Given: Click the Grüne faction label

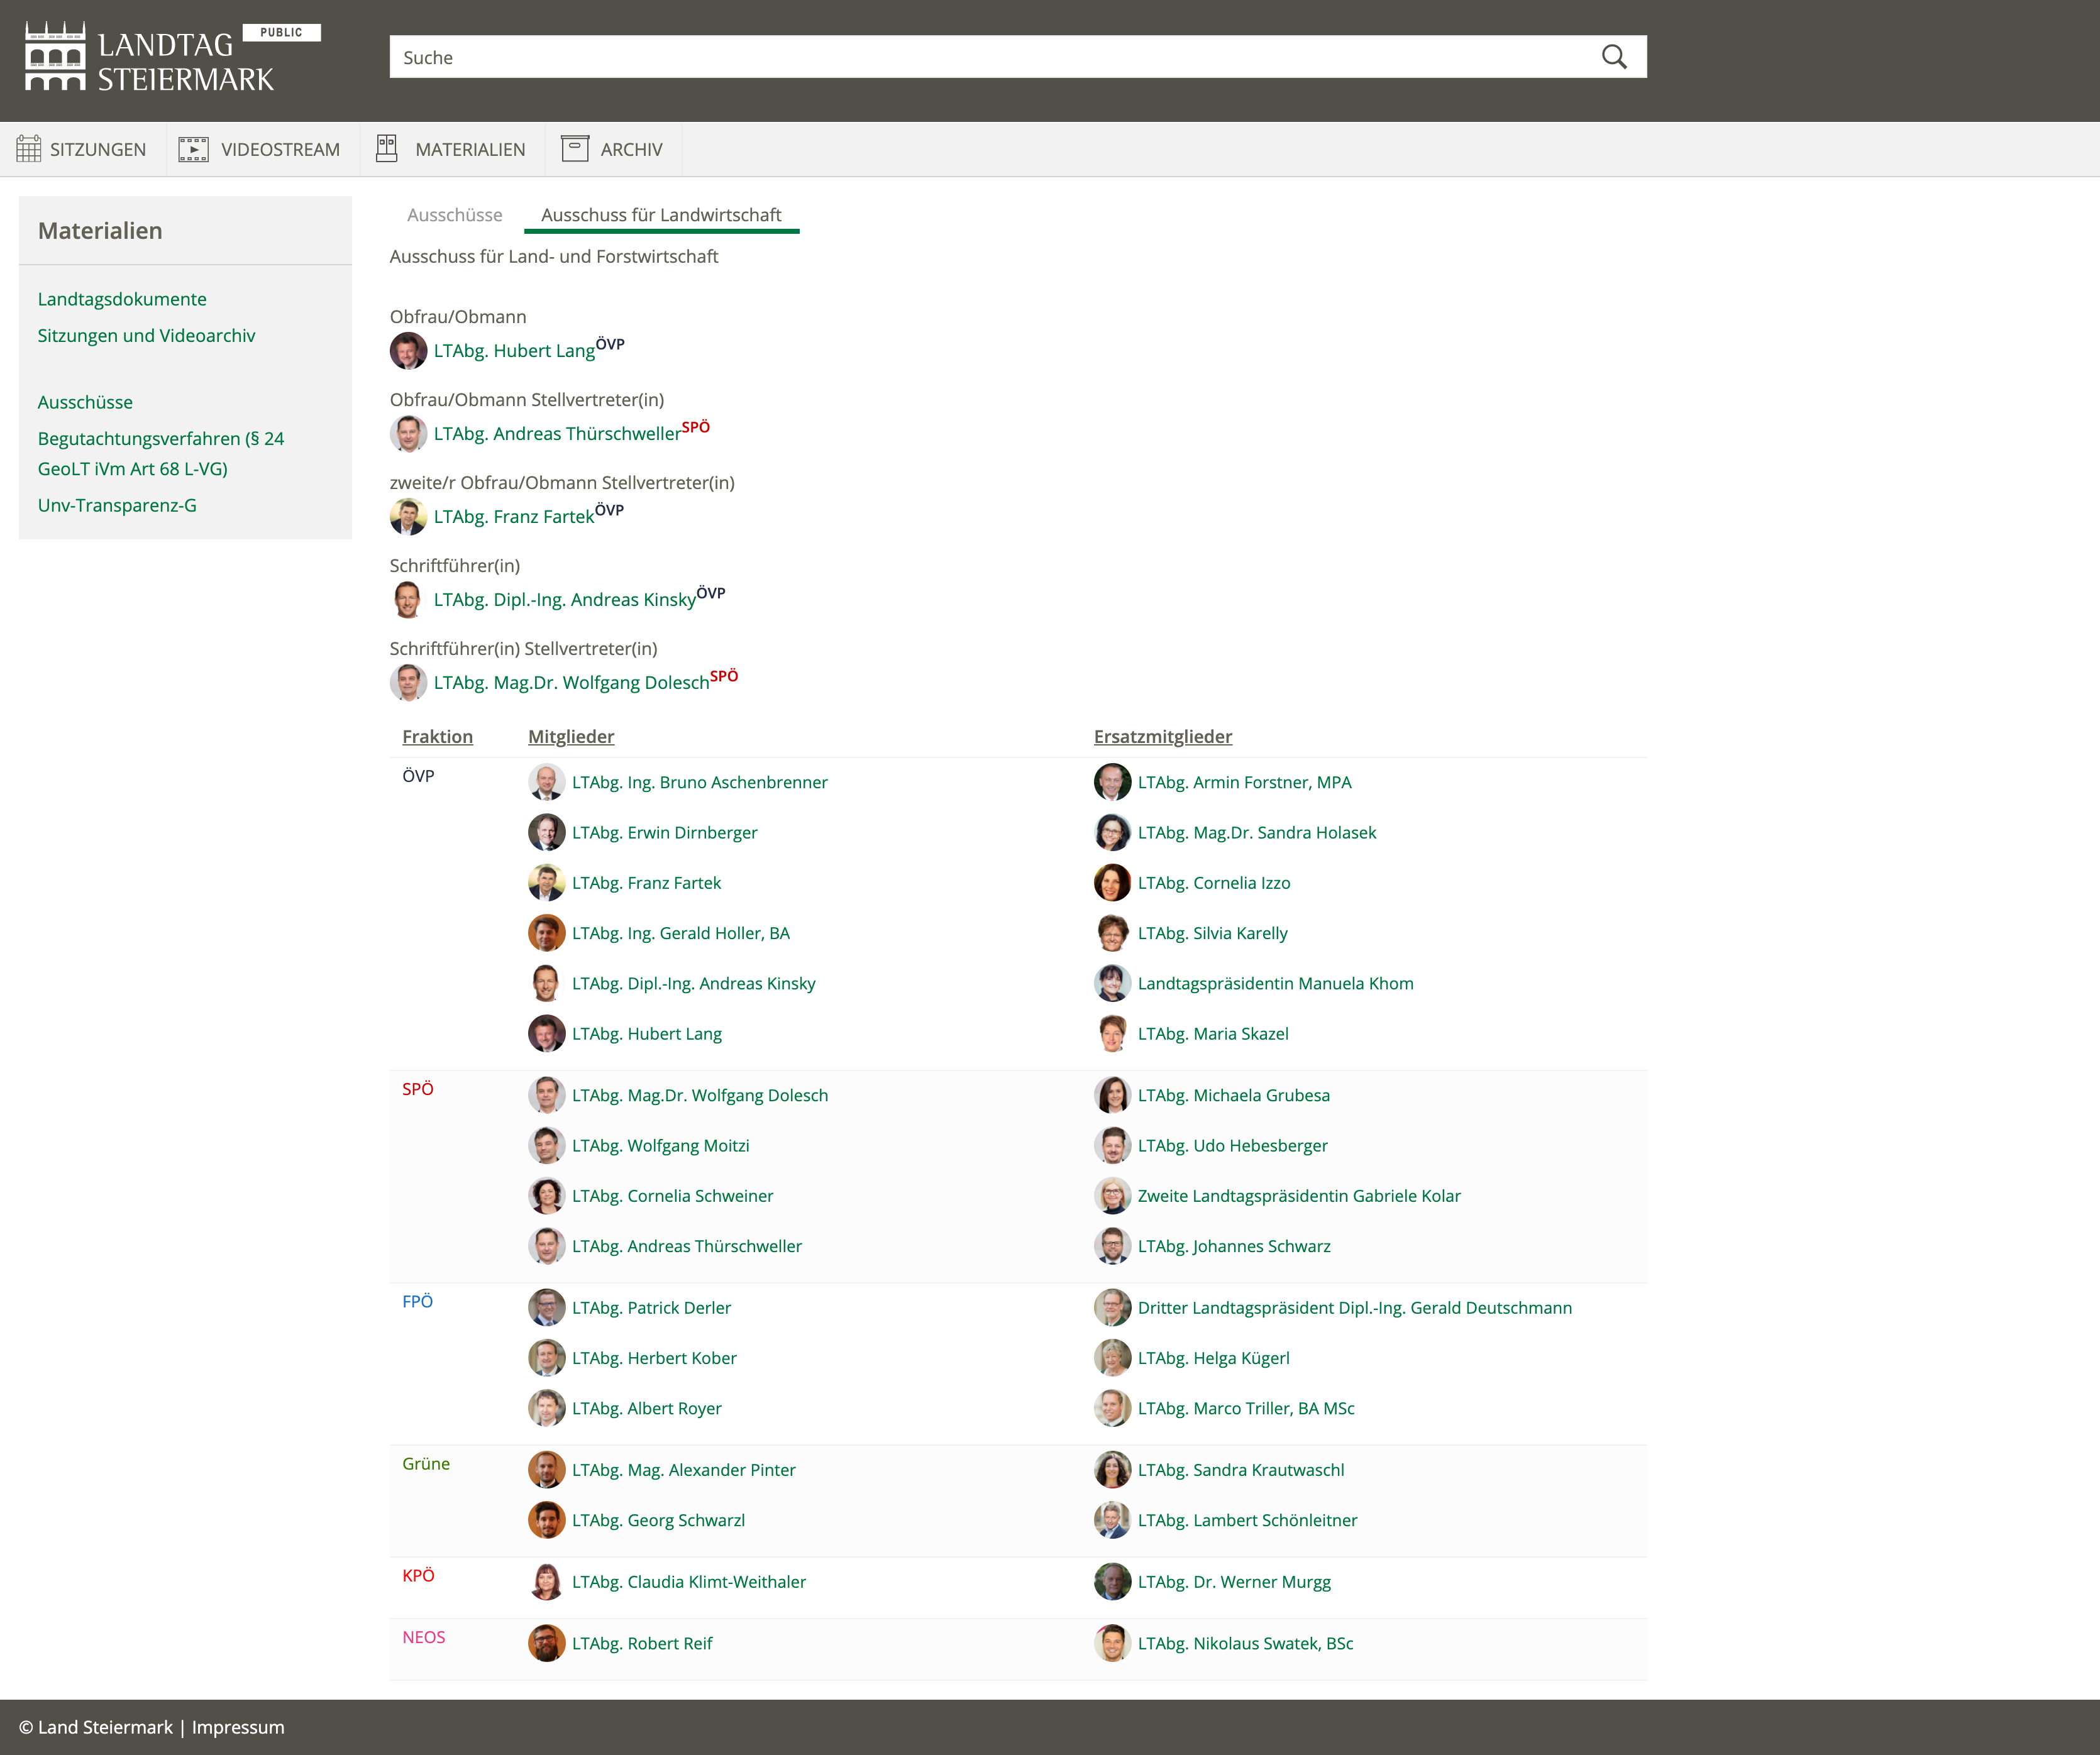Looking at the screenshot, I should pos(426,1464).
